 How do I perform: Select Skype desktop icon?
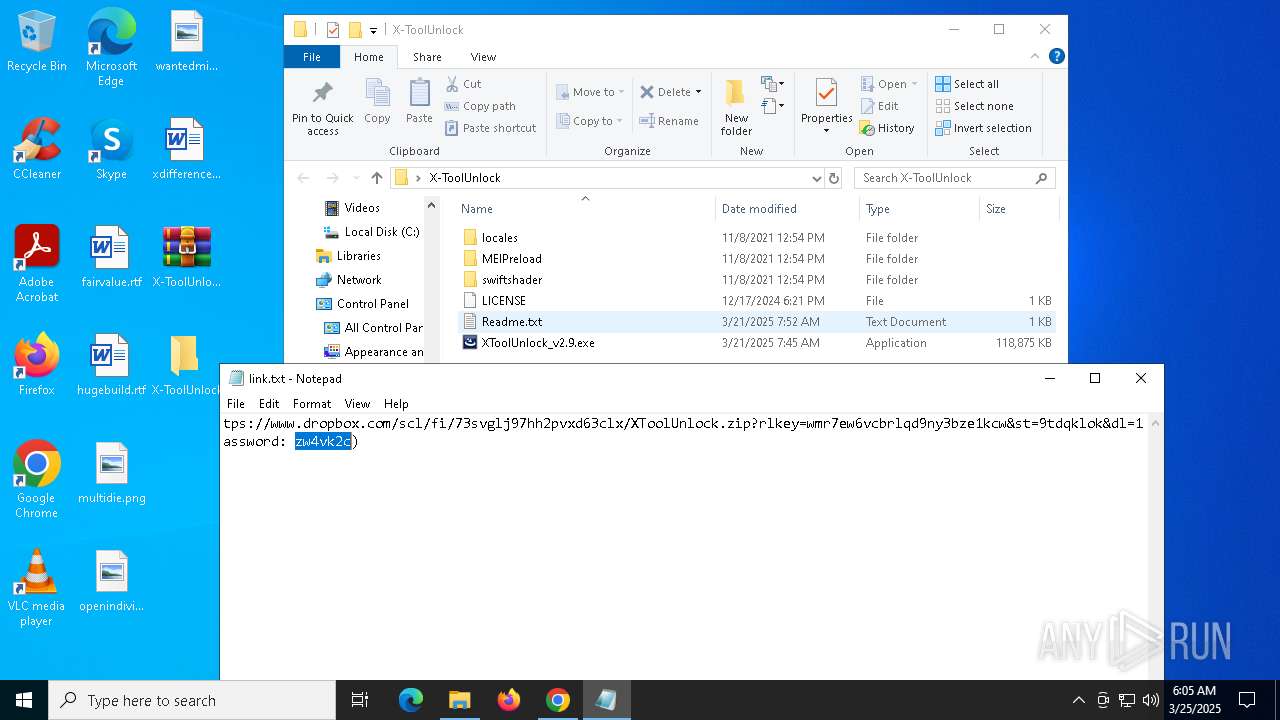pyautogui.click(x=111, y=150)
